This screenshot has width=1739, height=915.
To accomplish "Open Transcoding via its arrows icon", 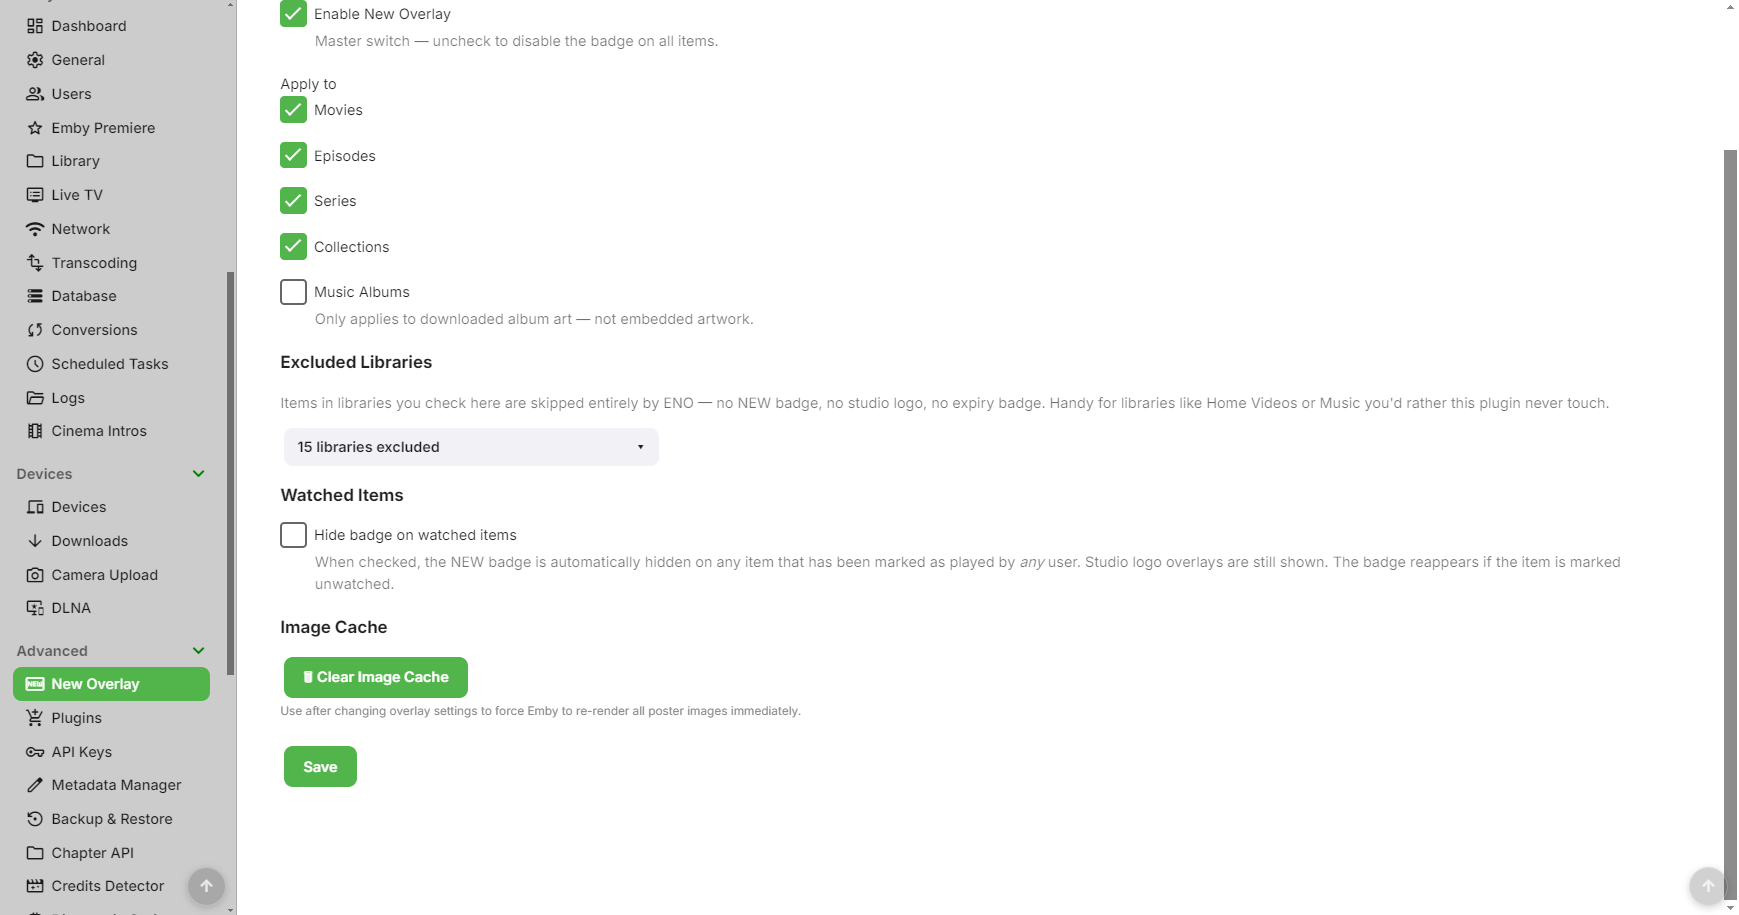I will click(35, 263).
